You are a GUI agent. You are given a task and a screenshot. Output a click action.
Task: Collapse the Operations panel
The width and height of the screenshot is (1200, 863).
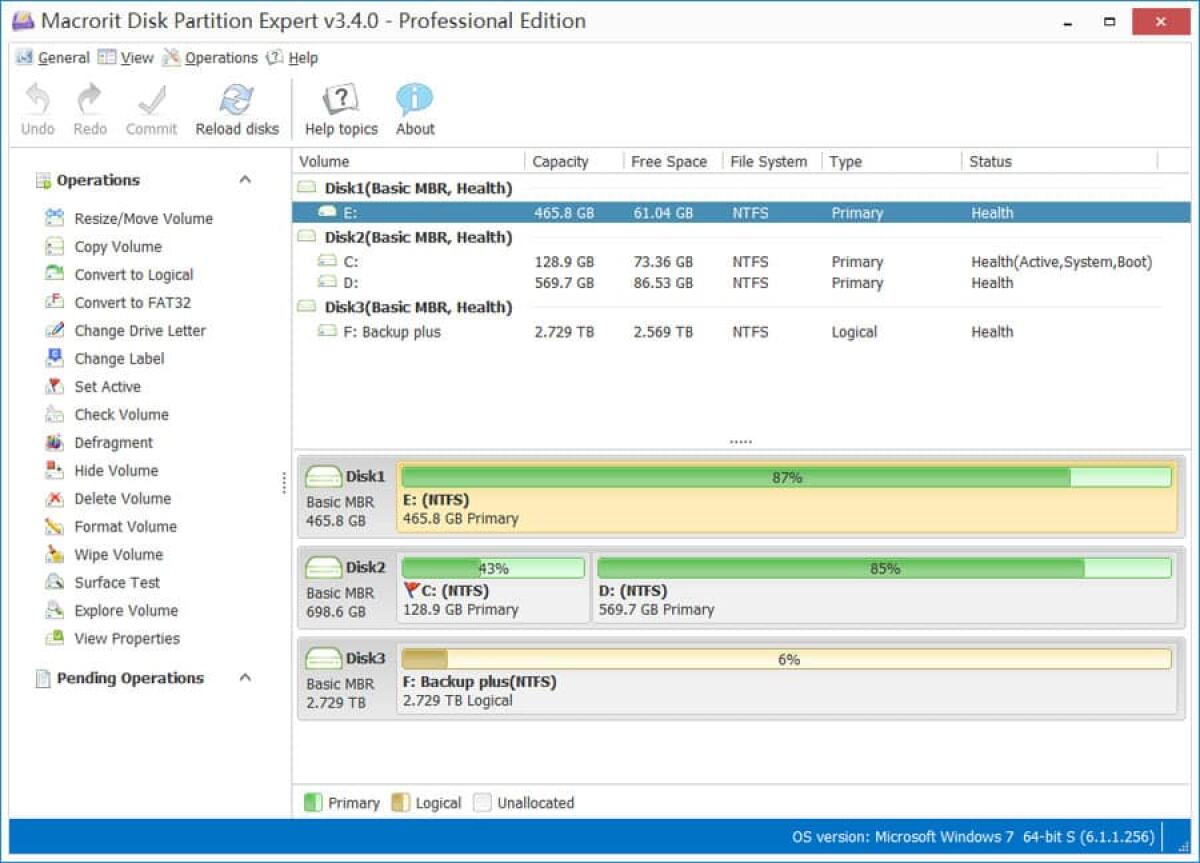coord(245,179)
